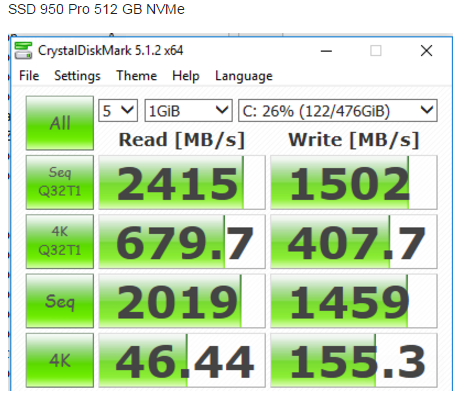The image size is (466, 401).
Task: Minimize the CrystalDiskMark window
Action: point(326,51)
